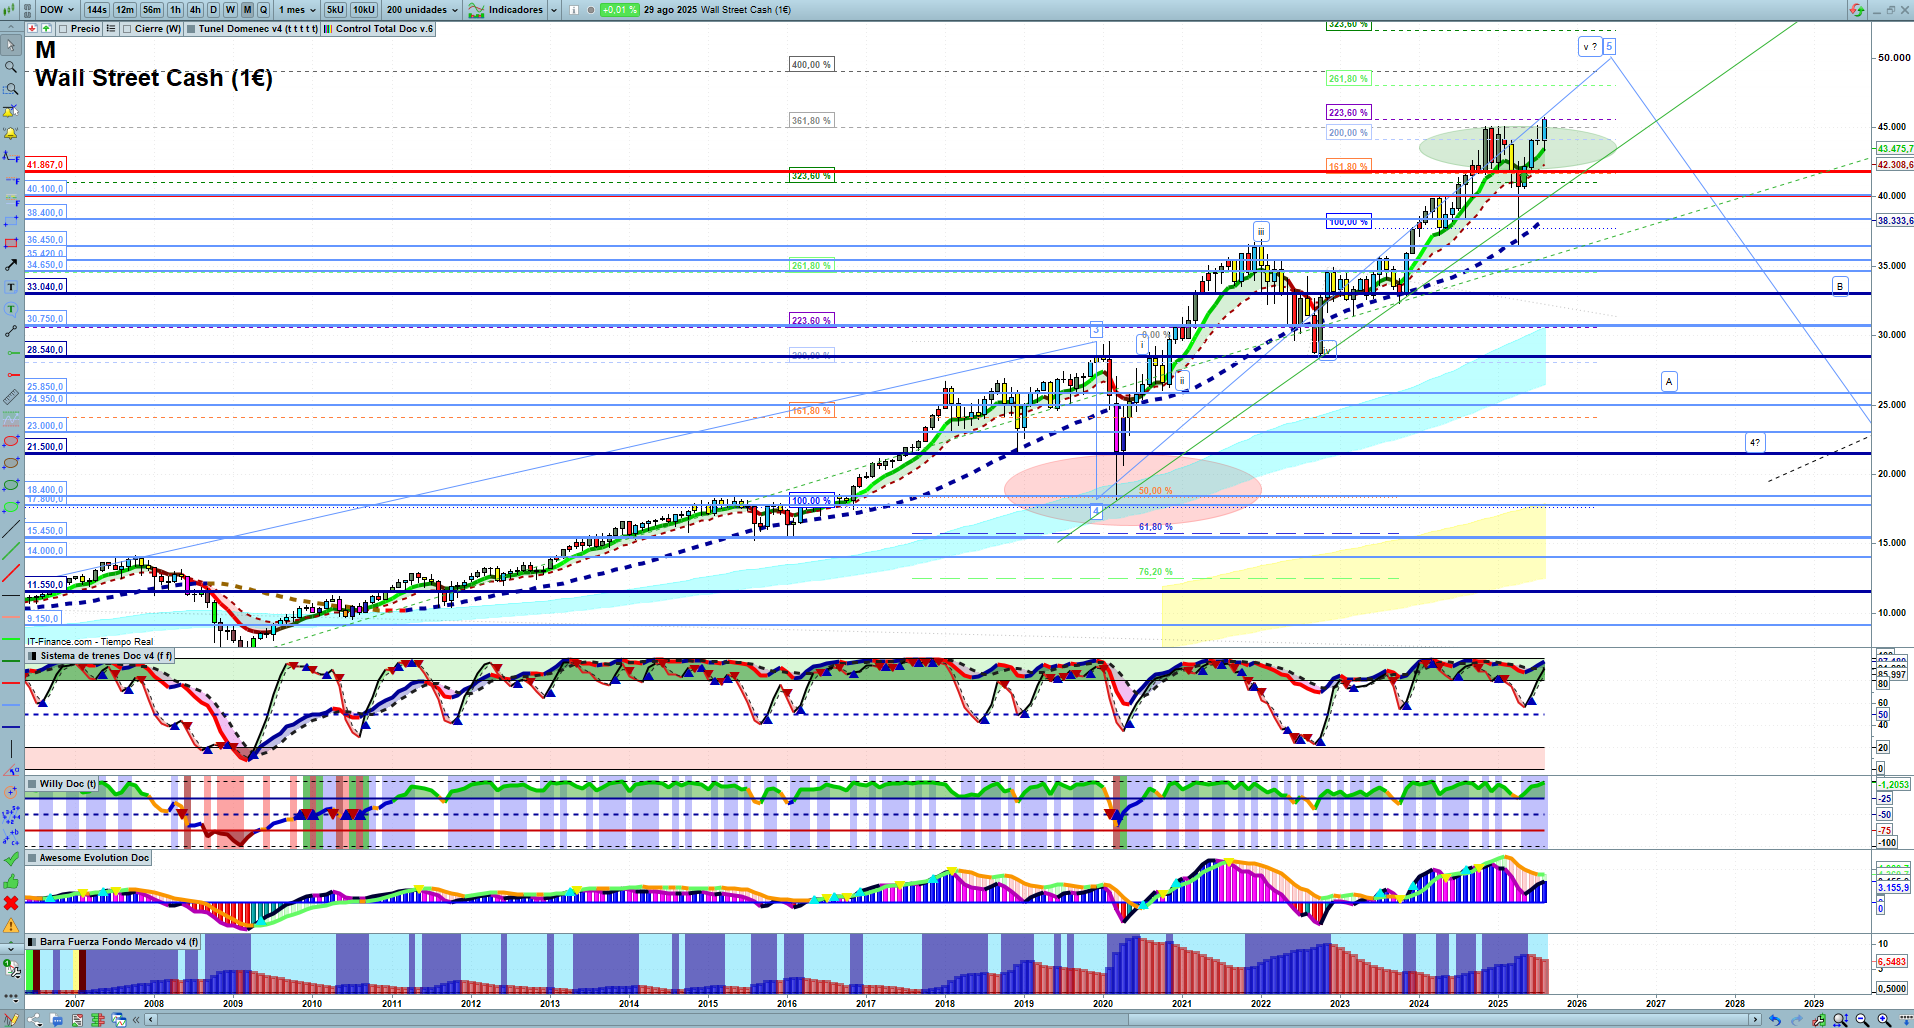Select the green diagonal line tool
Viewport: 1914px width, 1028px height.
11,551
